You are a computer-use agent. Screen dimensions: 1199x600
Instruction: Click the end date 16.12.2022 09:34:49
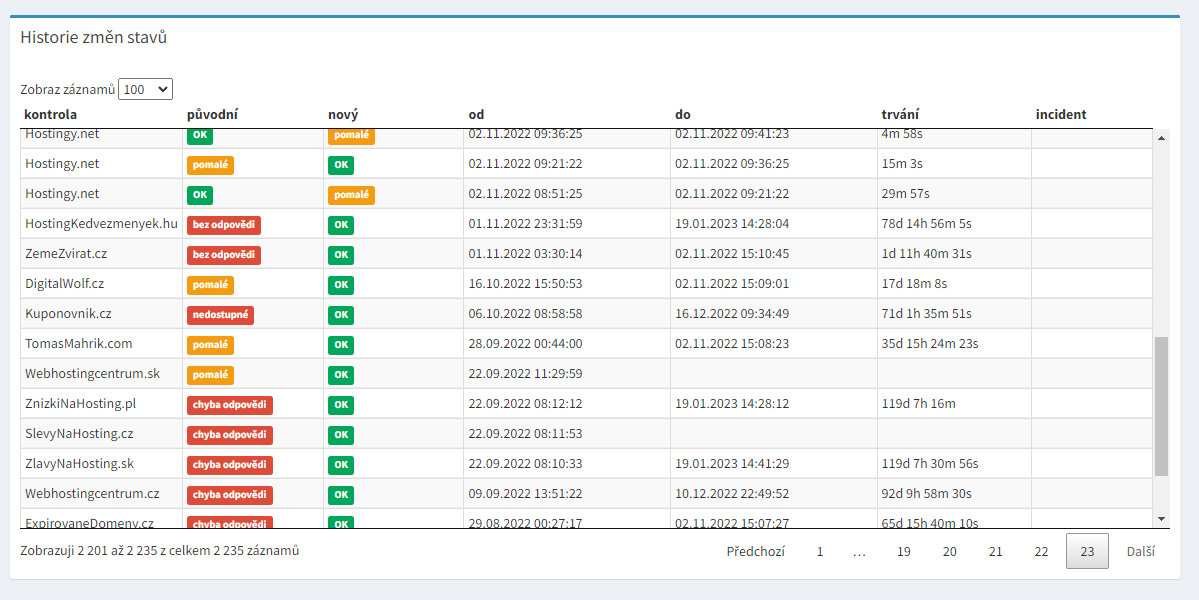(x=732, y=313)
